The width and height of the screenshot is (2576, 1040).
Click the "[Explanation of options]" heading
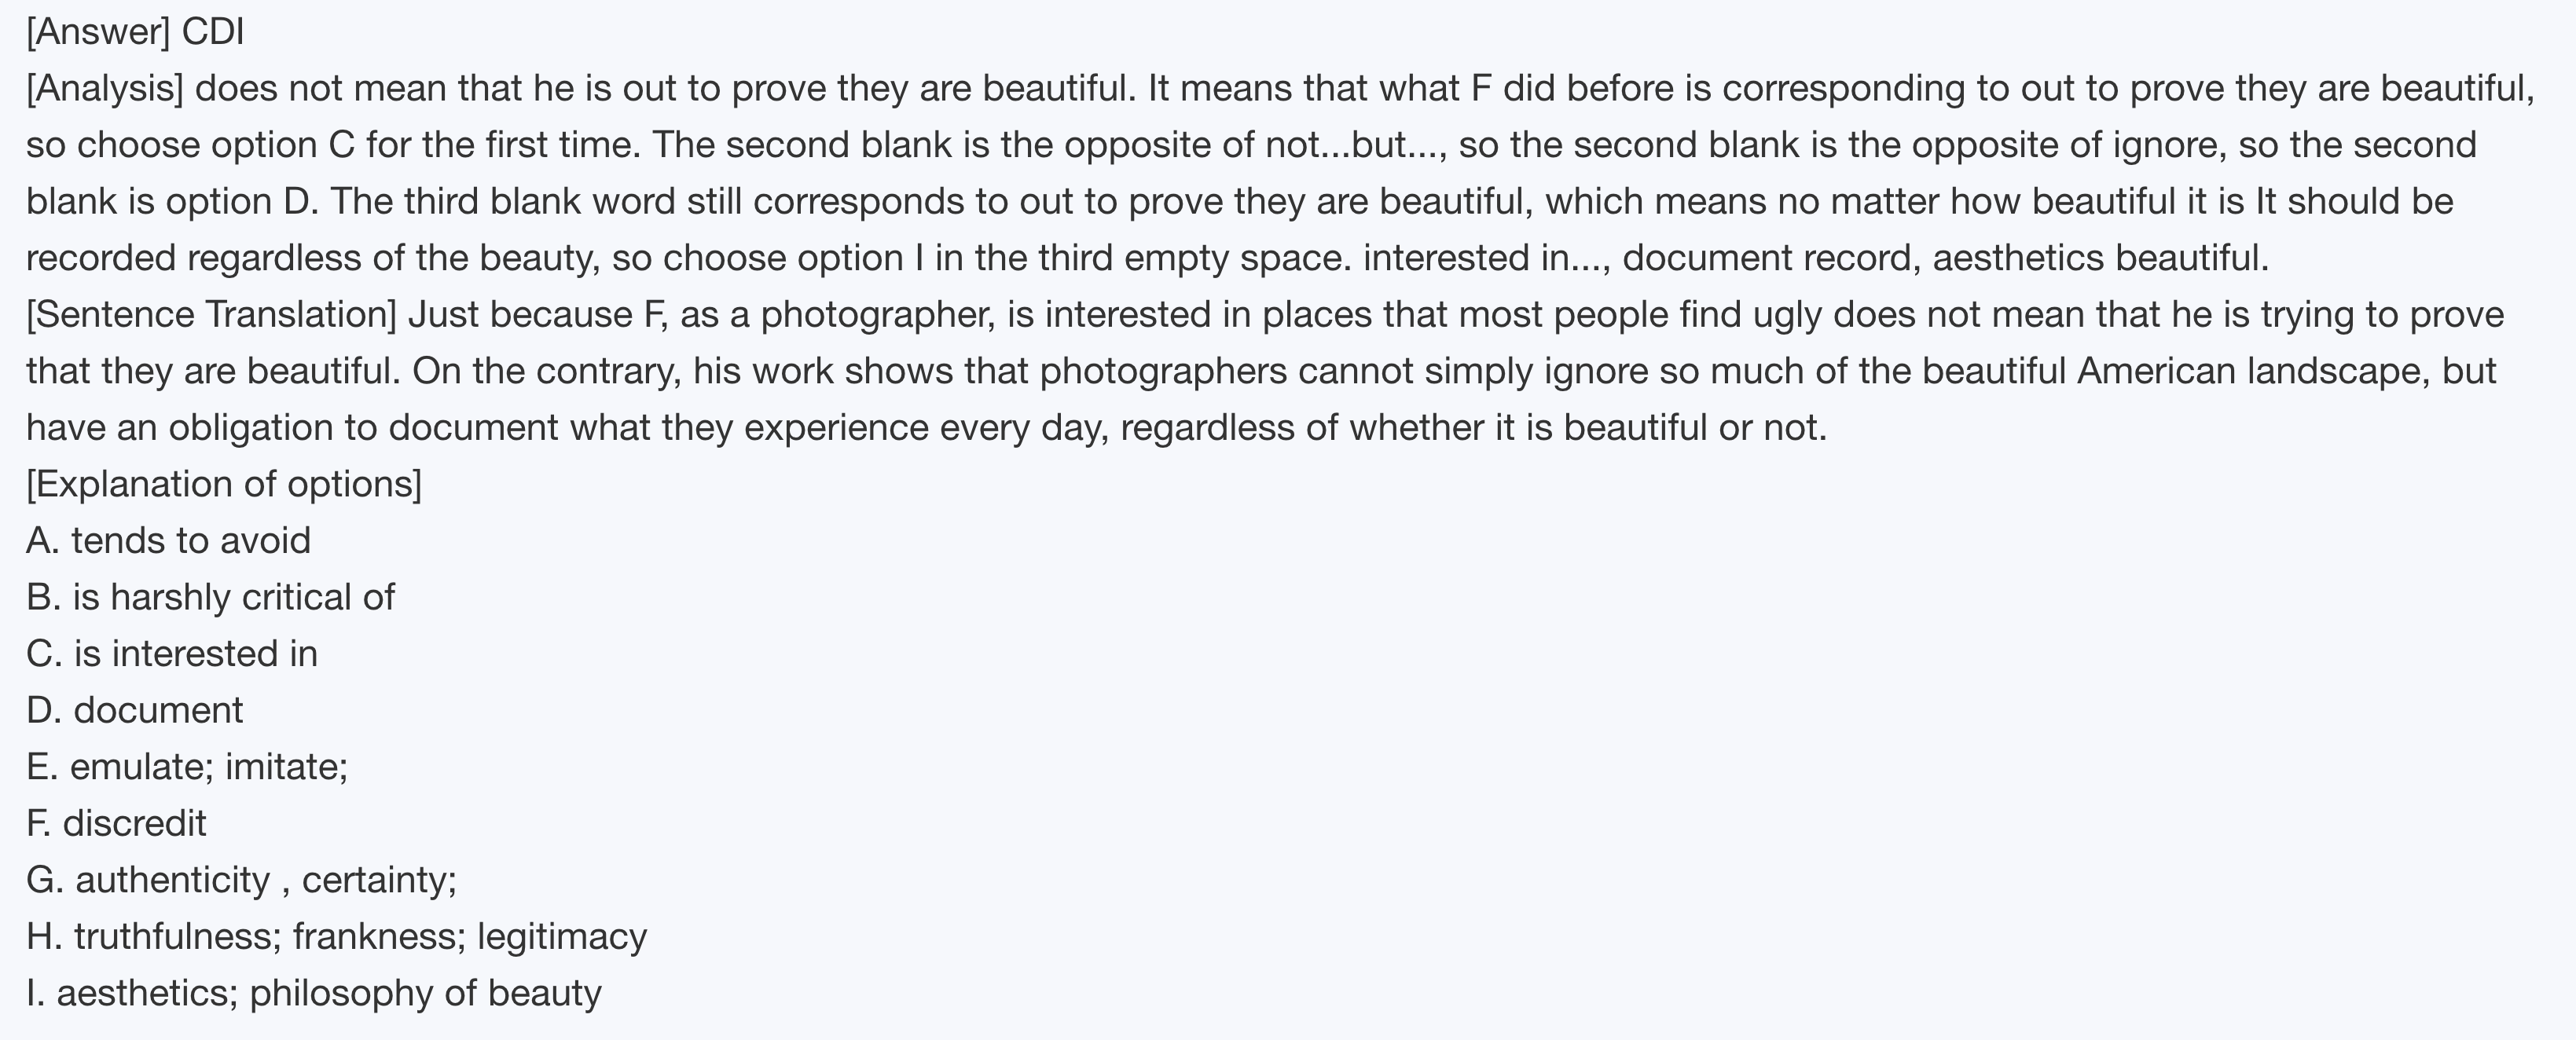tap(224, 484)
